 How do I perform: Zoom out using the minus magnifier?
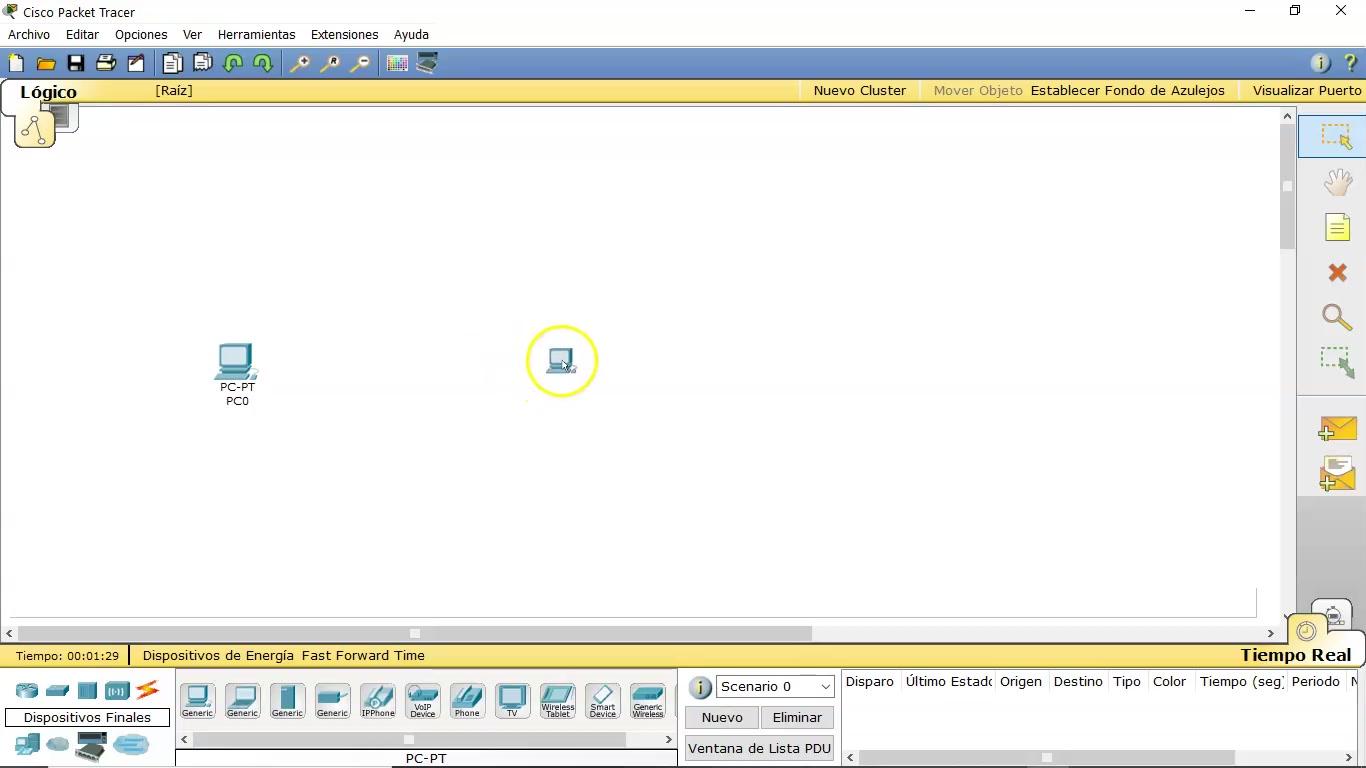tap(360, 63)
